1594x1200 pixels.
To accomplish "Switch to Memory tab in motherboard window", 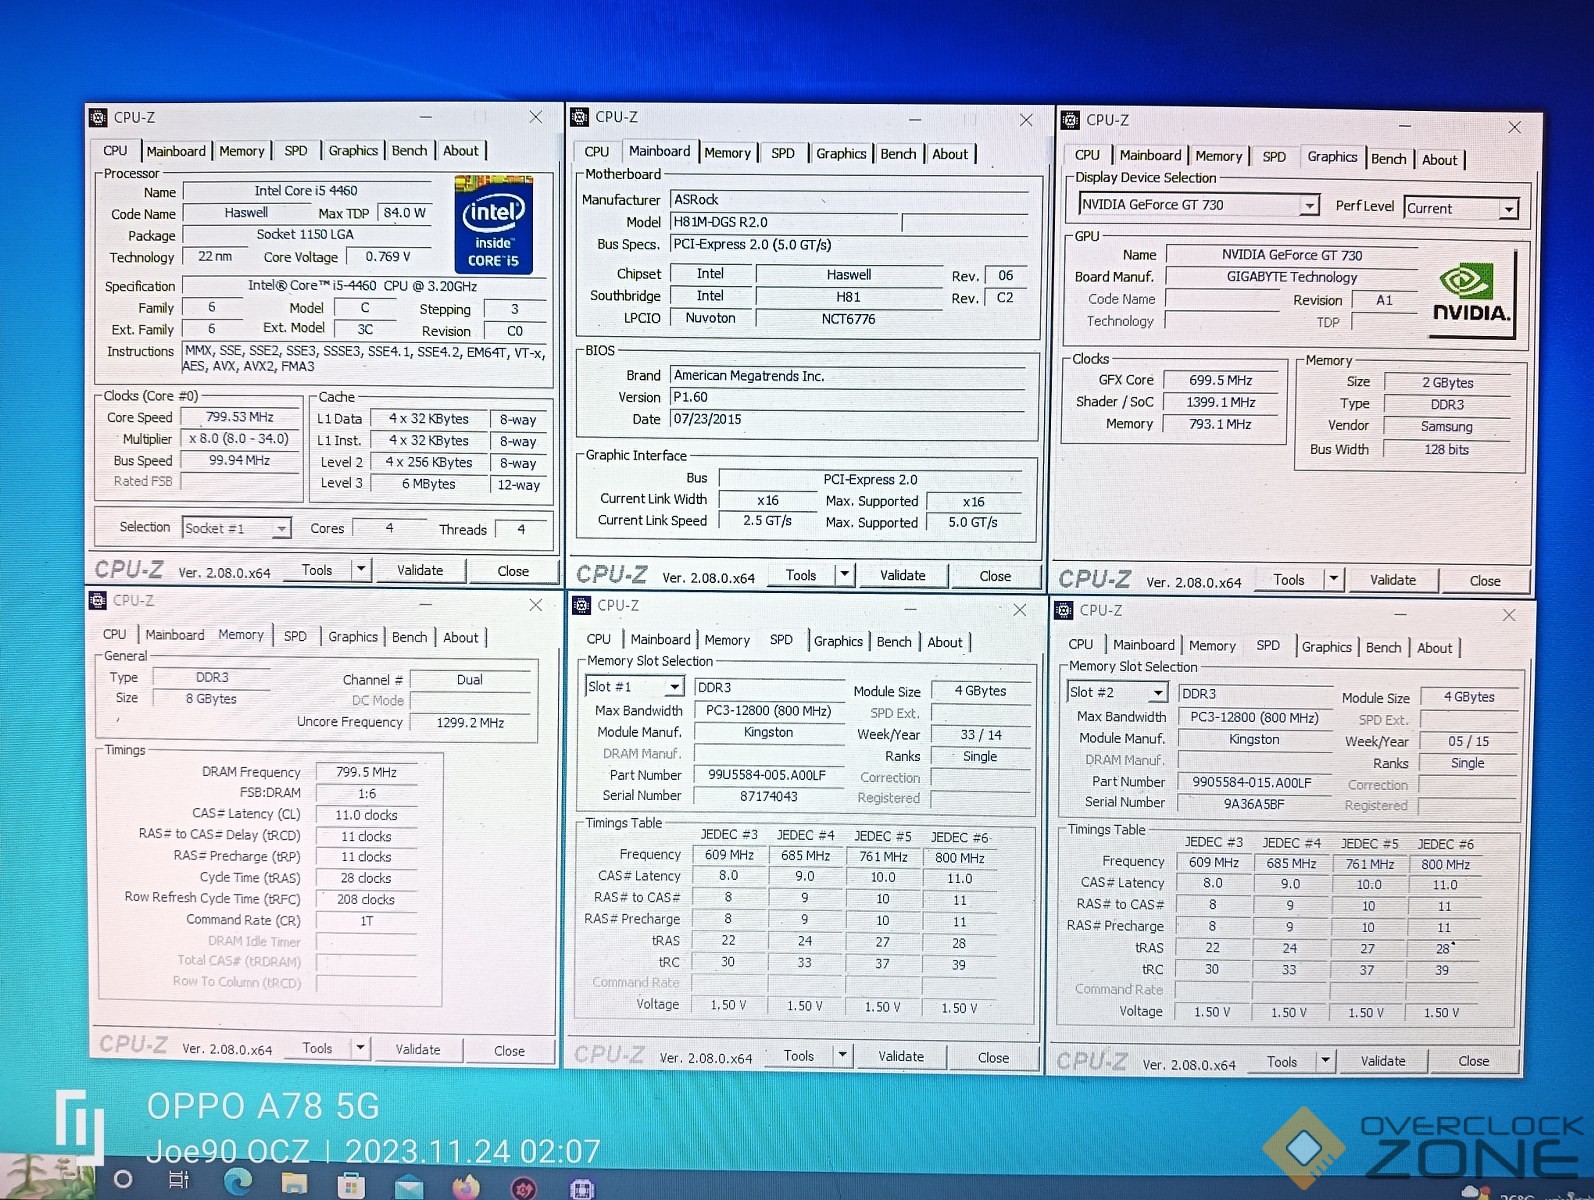I will (x=727, y=153).
